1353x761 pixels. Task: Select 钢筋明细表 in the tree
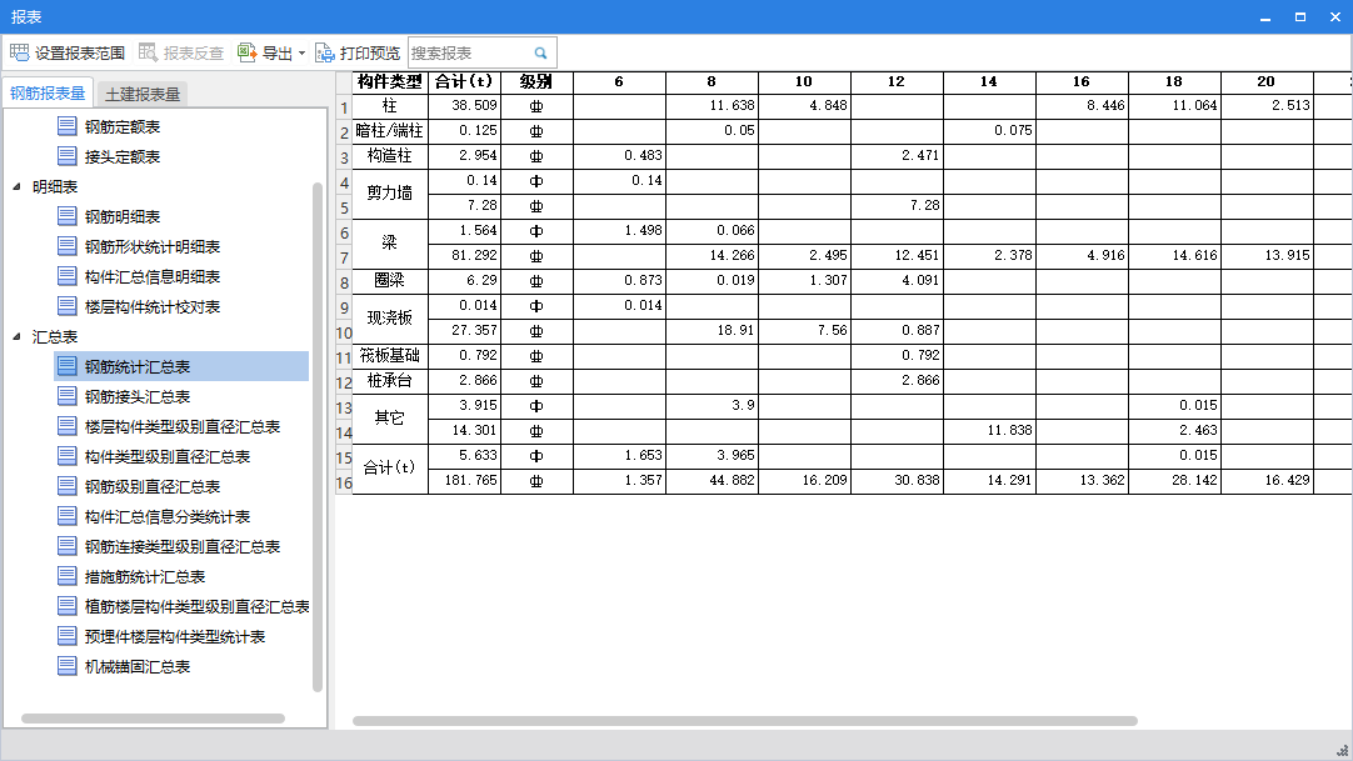(x=122, y=217)
